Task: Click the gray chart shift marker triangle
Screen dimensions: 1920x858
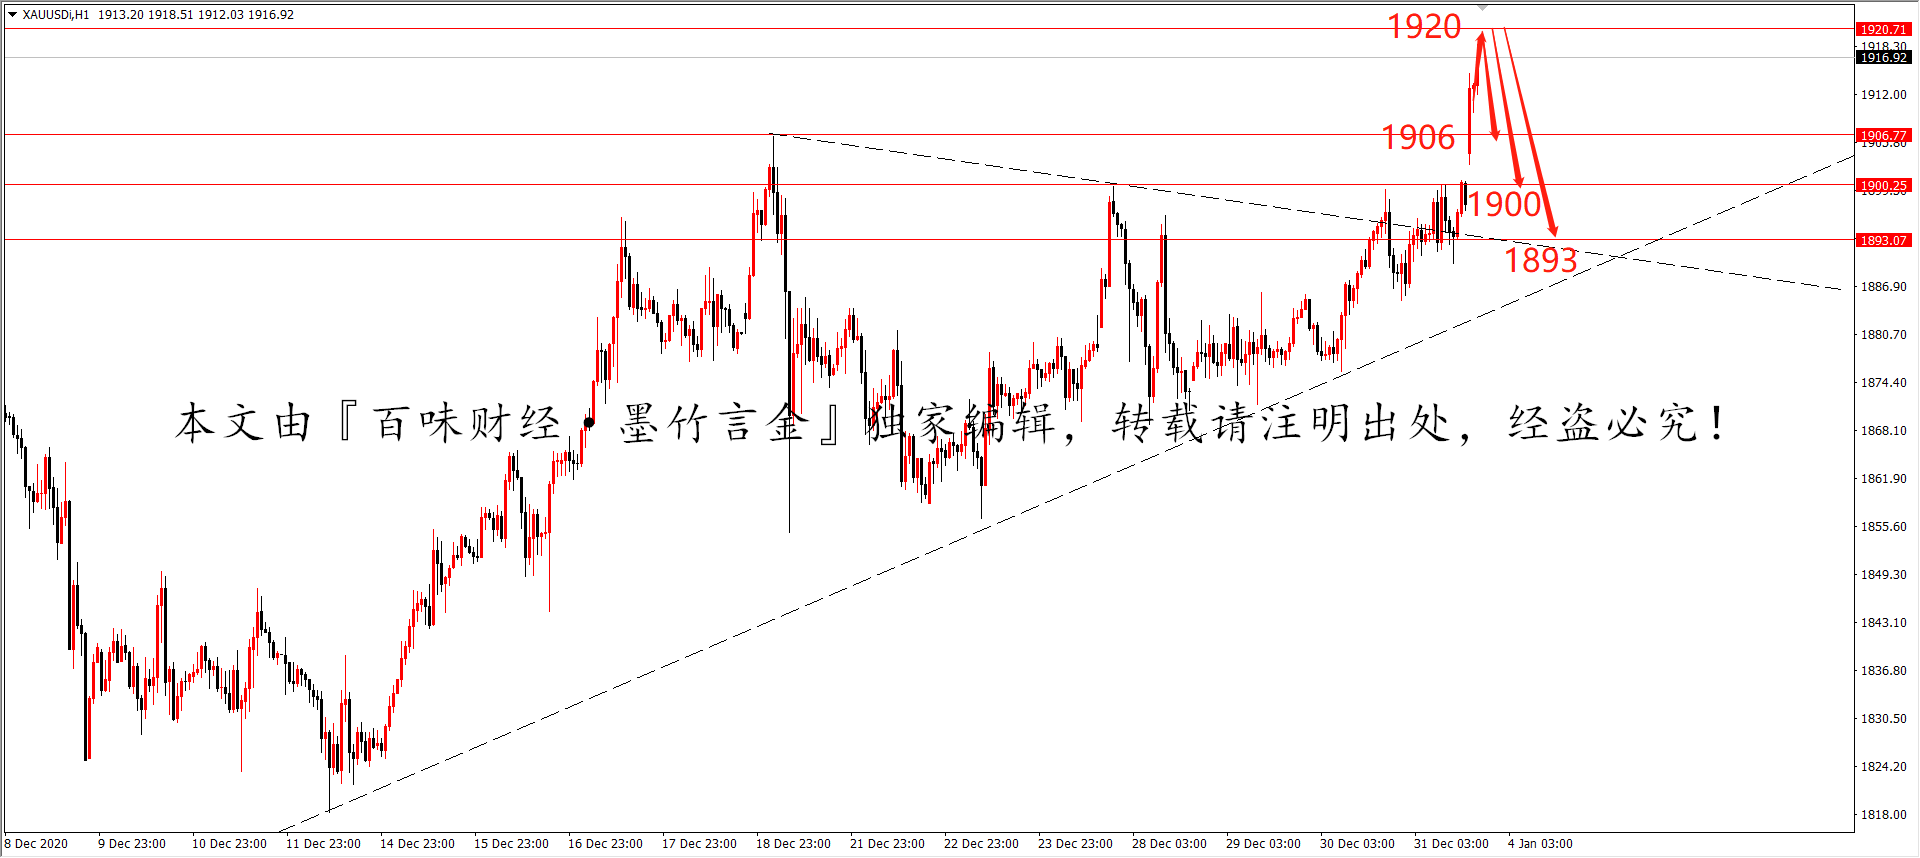Action: point(1483,8)
